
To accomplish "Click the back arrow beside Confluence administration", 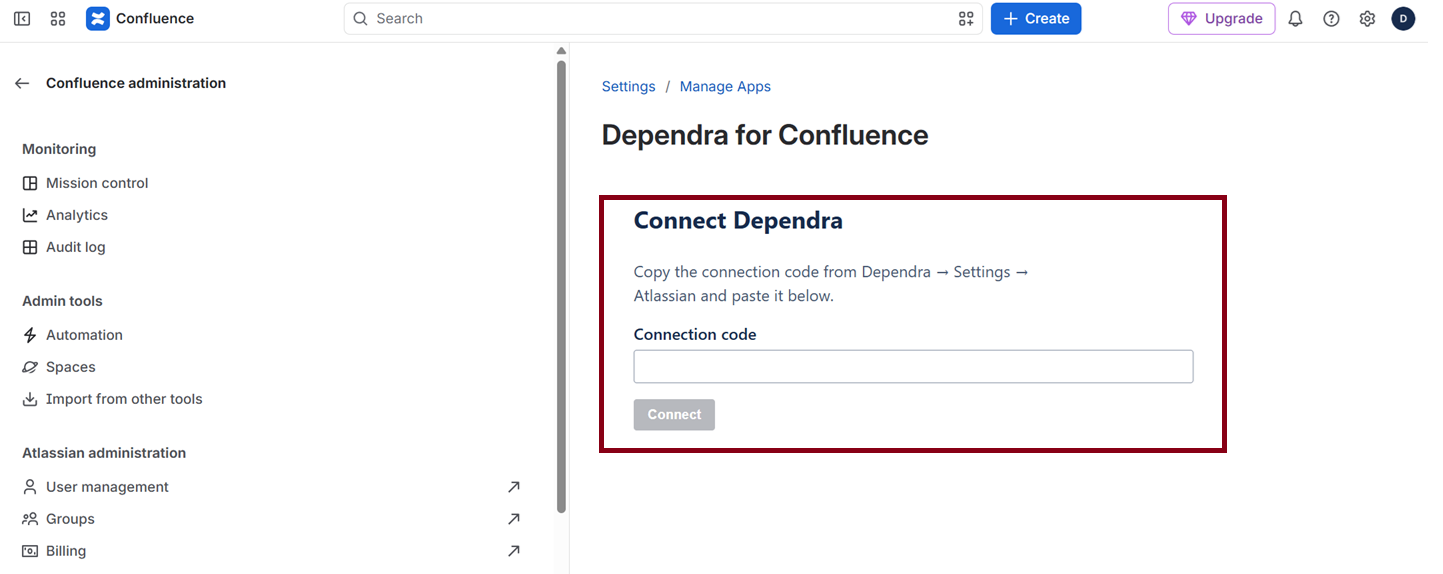I will tap(22, 83).
